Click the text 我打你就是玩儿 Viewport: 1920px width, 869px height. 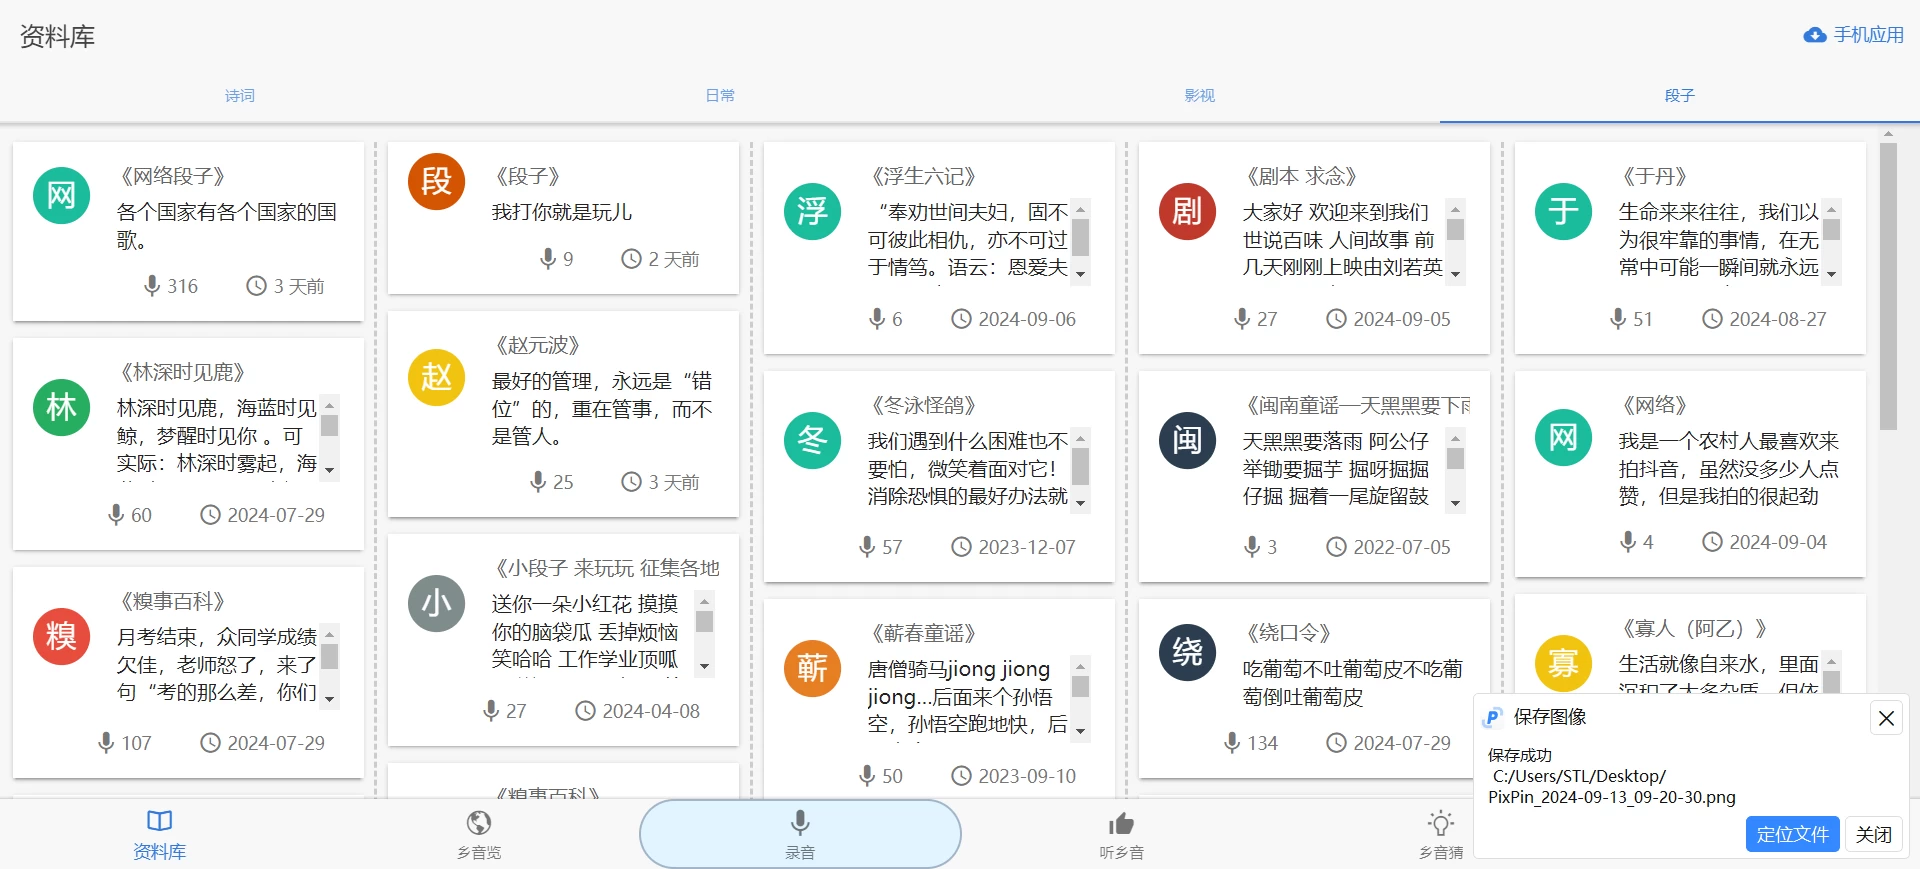tap(562, 212)
